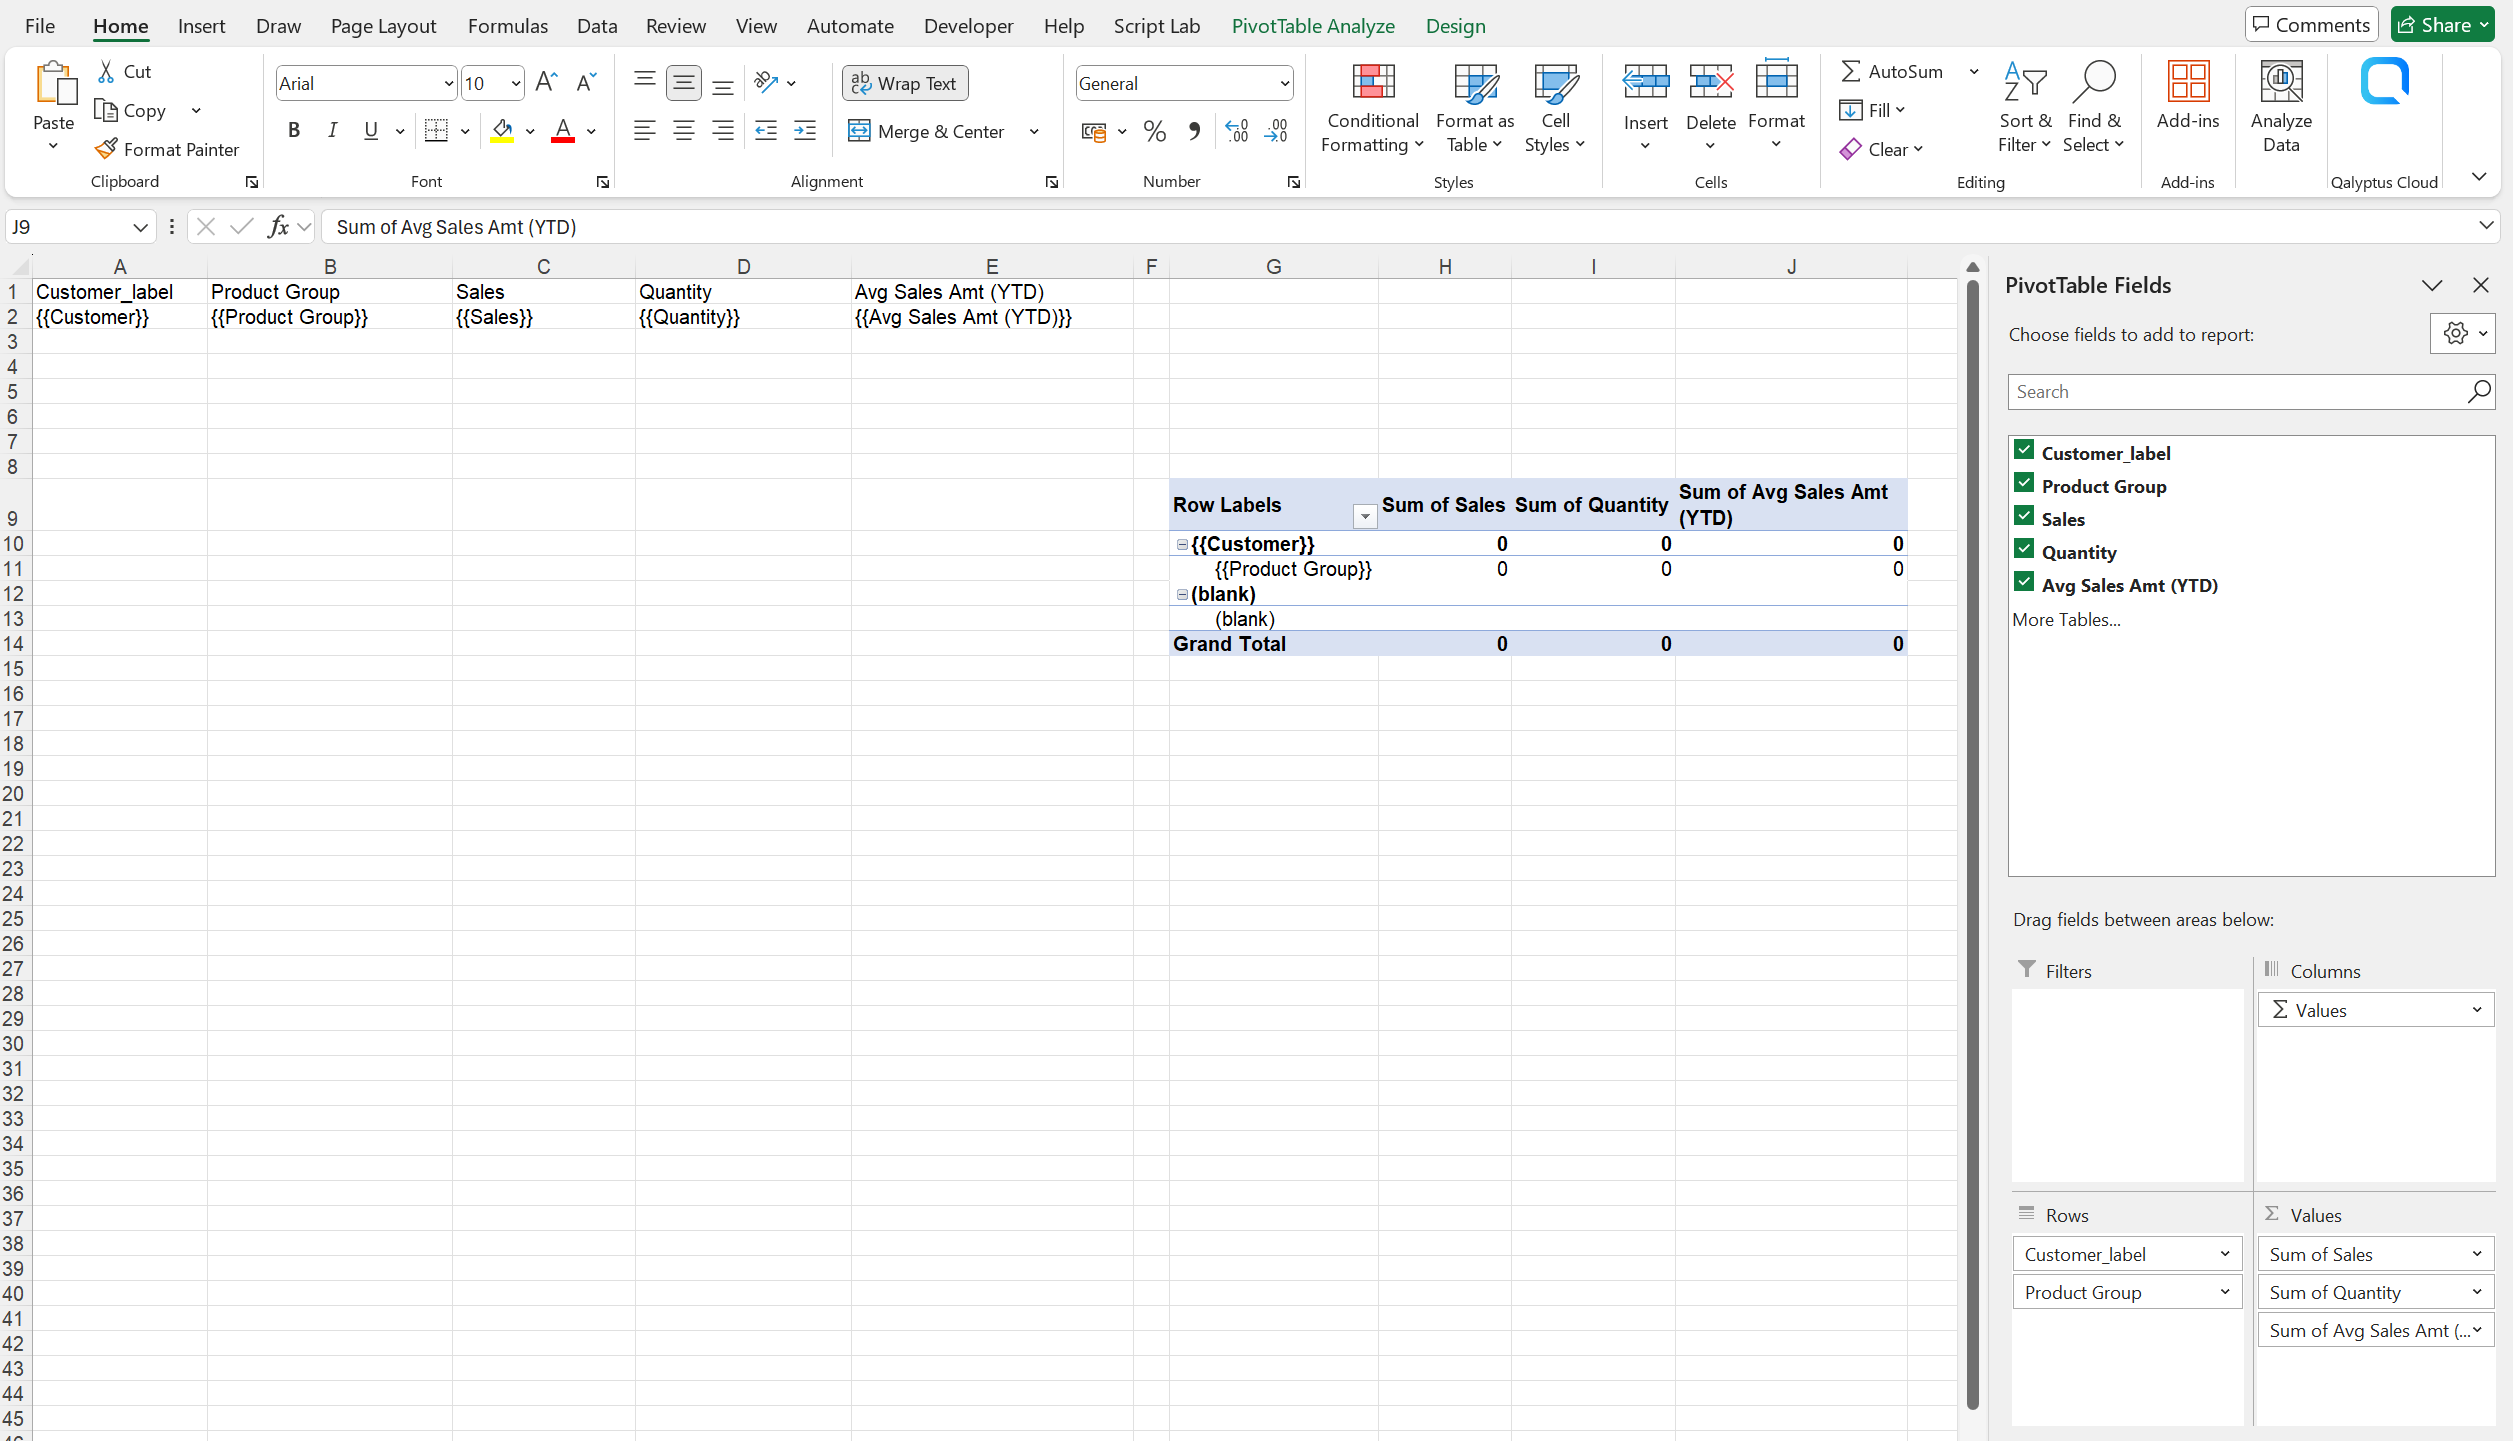Open the Comments panel
Viewport: 2513px width, 1441px height.
pos(2310,23)
